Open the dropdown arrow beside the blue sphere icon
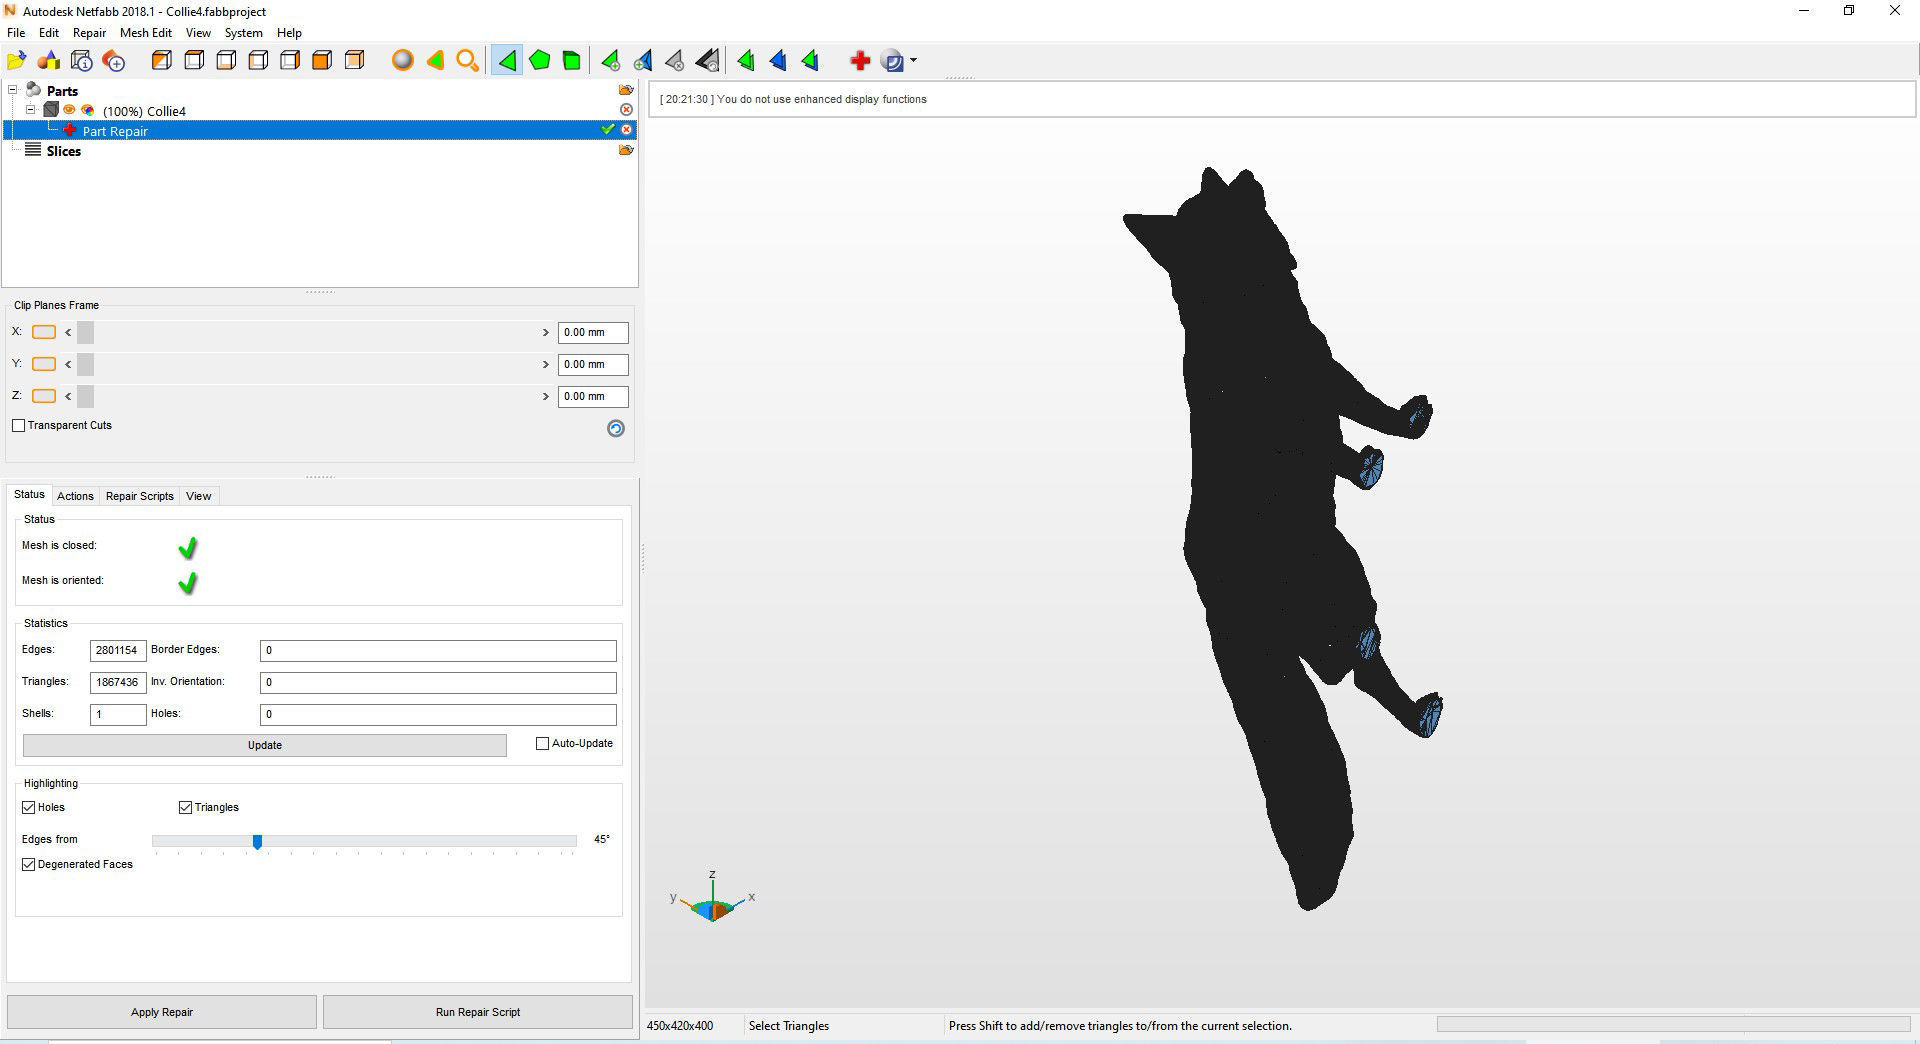Image resolution: width=1920 pixels, height=1044 pixels. click(913, 61)
